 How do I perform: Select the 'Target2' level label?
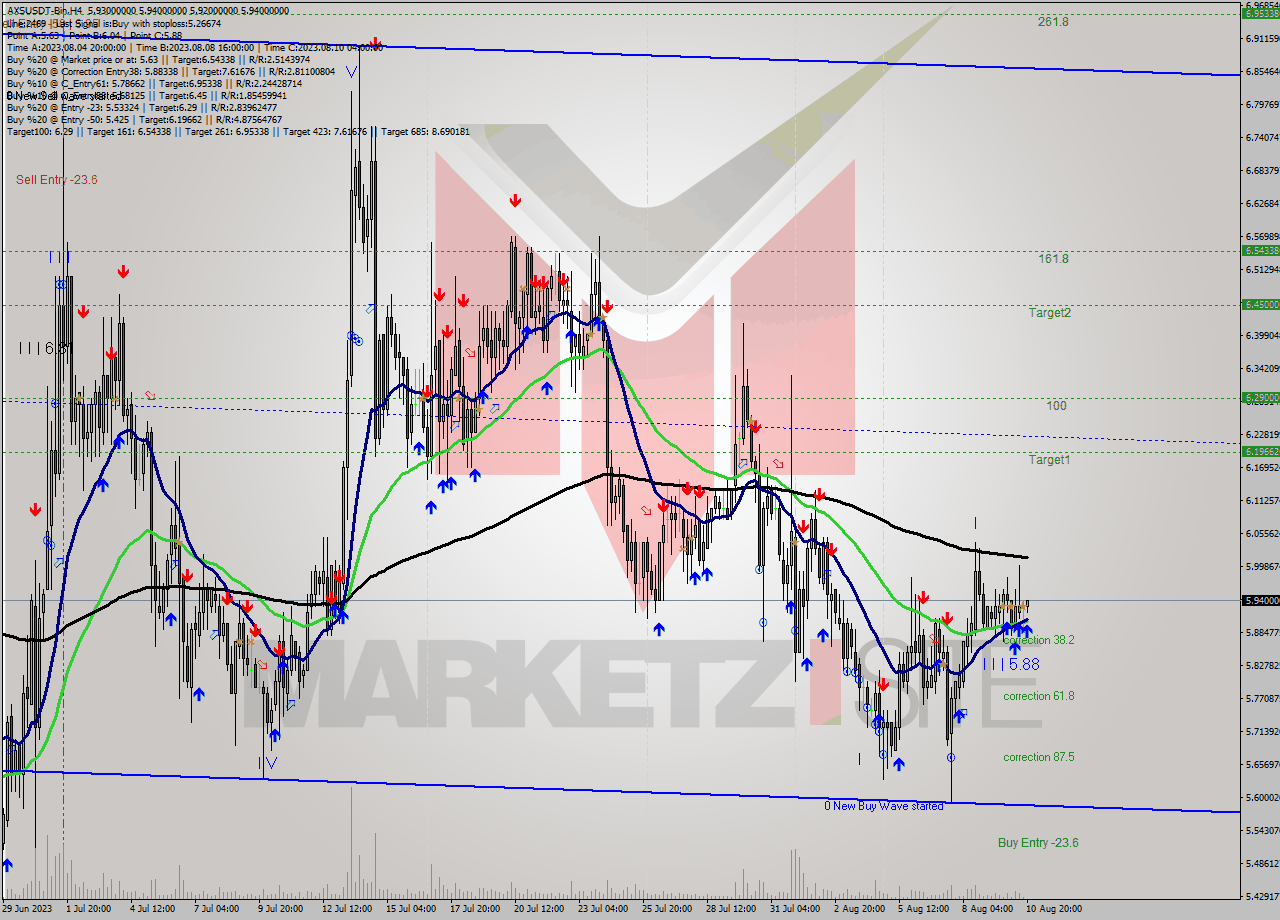[1050, 313]
